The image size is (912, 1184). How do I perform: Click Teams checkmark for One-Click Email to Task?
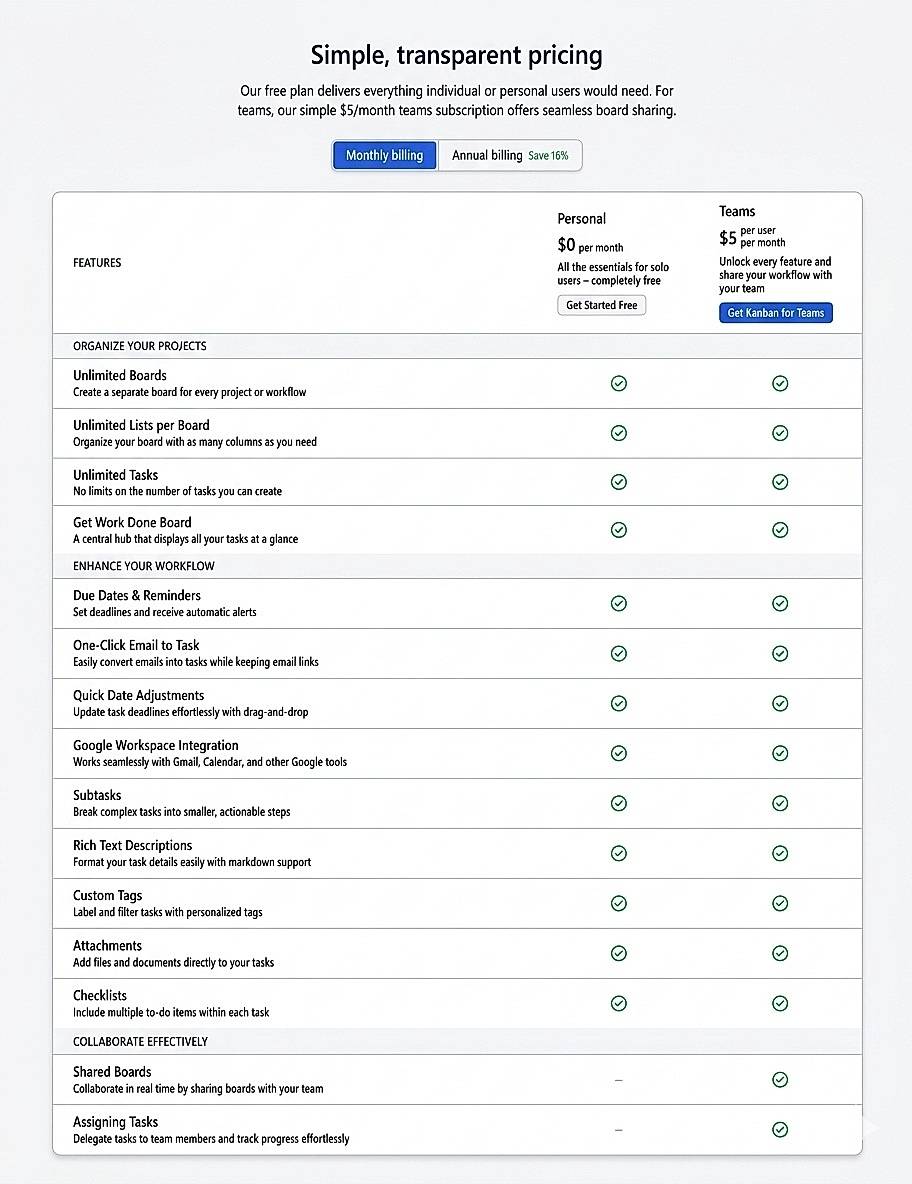pyautogui.click(x=780, y=653)
